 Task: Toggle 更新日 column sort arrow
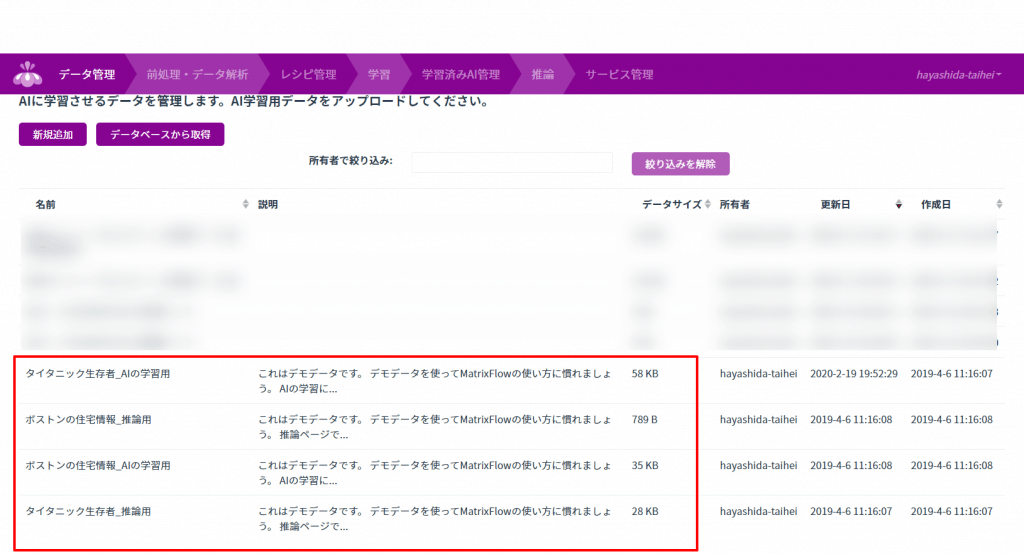pos(898,204)
